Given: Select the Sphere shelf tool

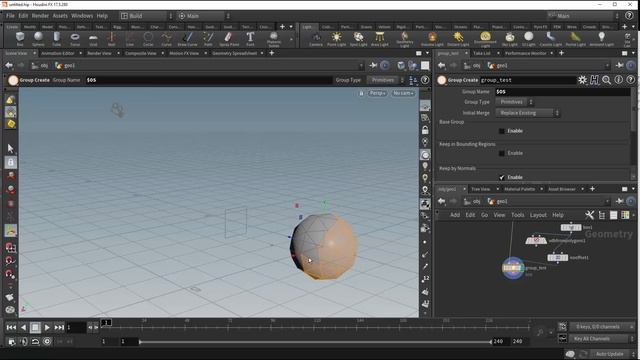Looking at the screenshot, I should [x=38, y=39].
